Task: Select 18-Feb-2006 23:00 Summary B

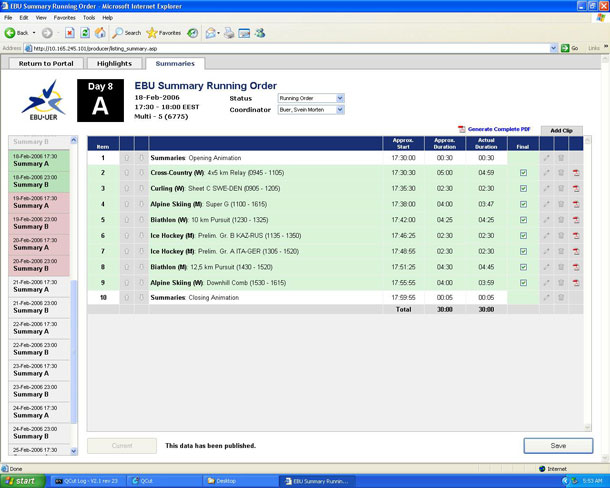Action: click(x=39, y=181)
